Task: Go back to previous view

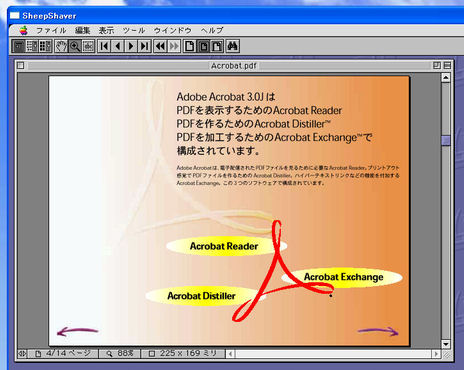Action: [x=160, y=46]
